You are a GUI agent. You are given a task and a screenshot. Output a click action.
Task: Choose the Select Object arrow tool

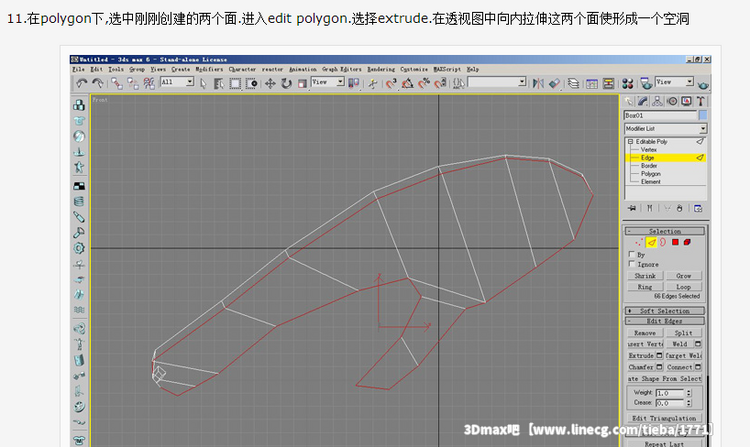[x=203, y=84]
